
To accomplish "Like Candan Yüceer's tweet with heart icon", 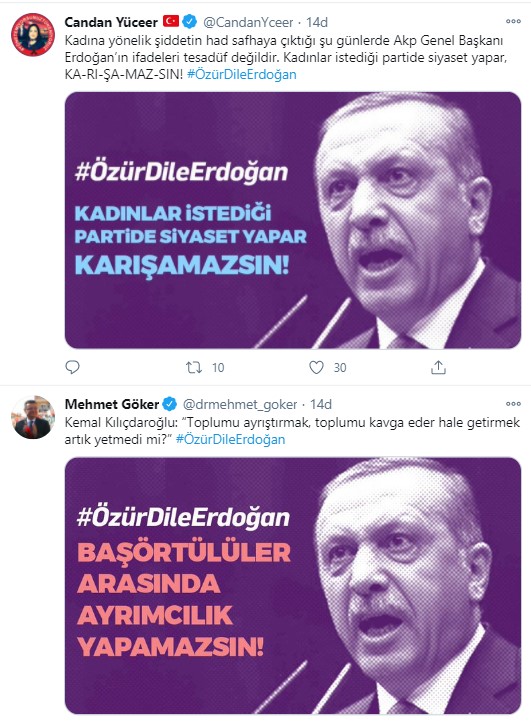I will [316, 367].
